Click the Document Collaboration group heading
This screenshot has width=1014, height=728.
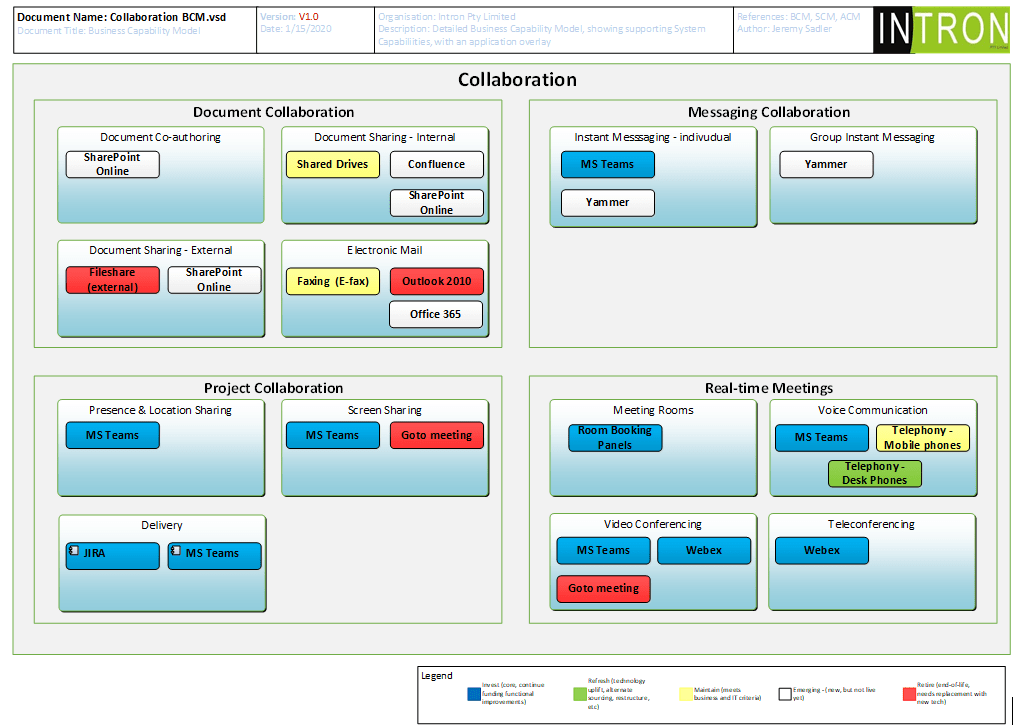[273, 112]
